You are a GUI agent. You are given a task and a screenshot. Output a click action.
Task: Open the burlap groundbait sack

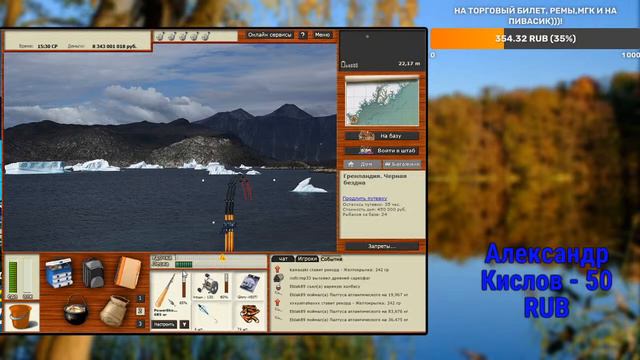(114, 311)
